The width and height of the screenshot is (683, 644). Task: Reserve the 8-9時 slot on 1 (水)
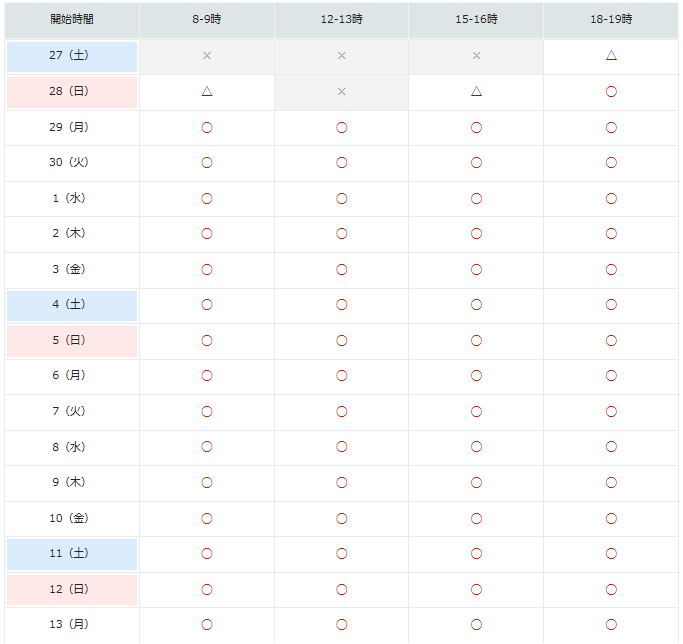[x=207, y=199]
